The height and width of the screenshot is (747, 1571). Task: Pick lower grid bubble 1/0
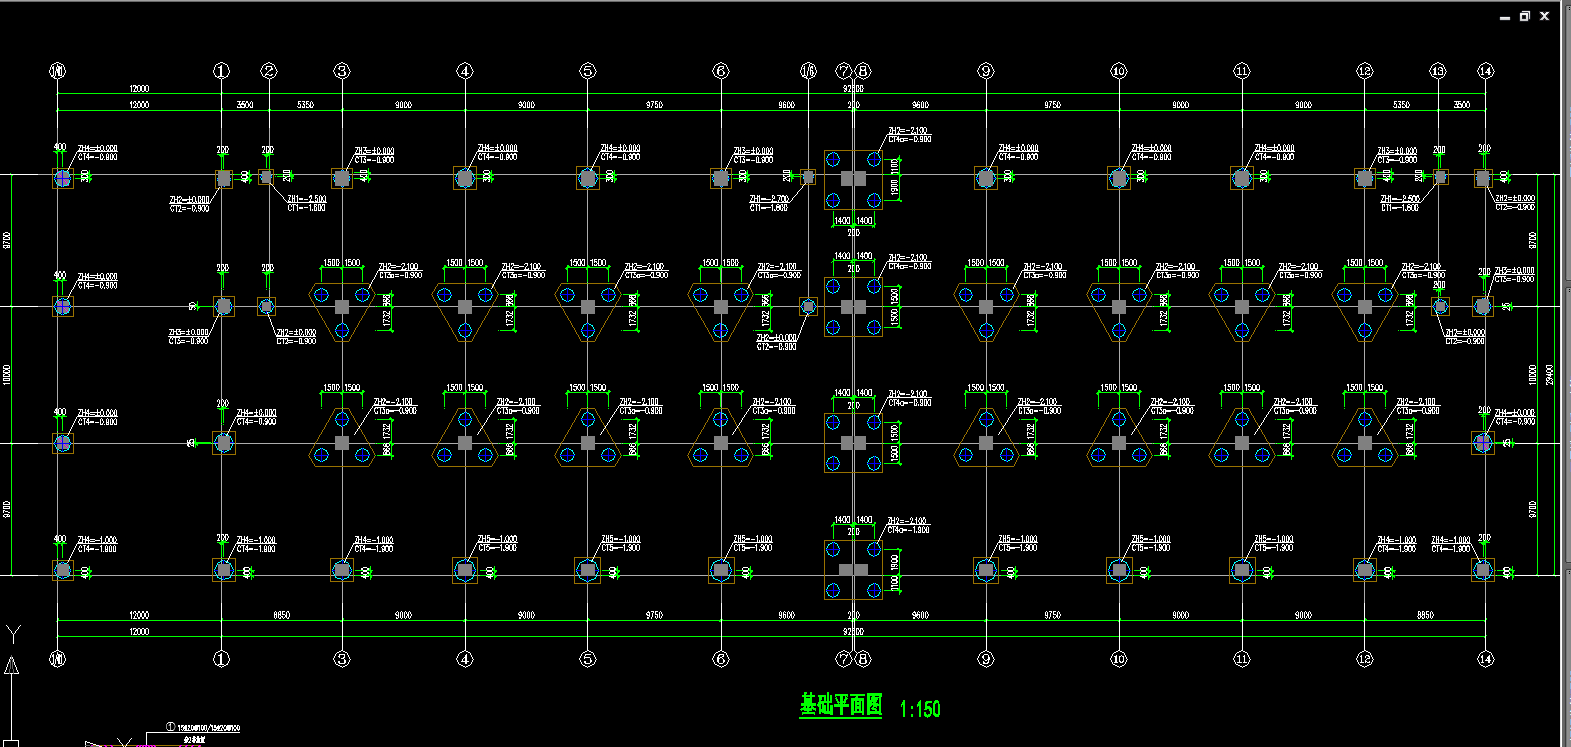coord(57,659)
